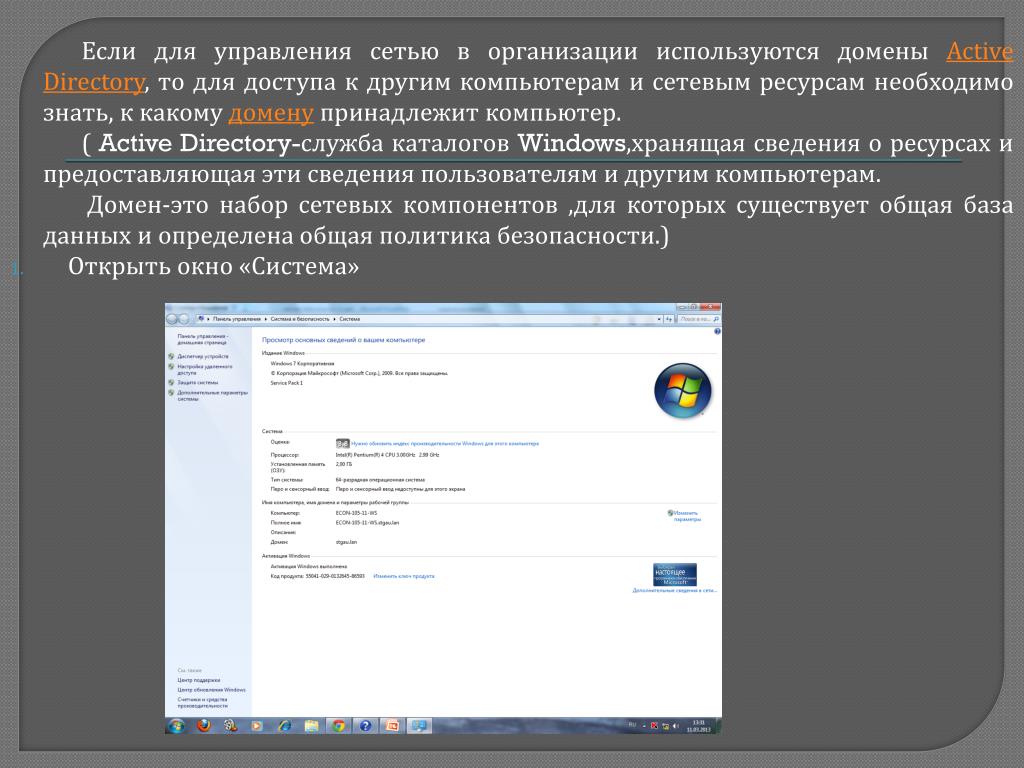Screen dimensions: 1024x768
Task: Click shield icon beside 'Защита системы'
Action: [x=171, y=383]
